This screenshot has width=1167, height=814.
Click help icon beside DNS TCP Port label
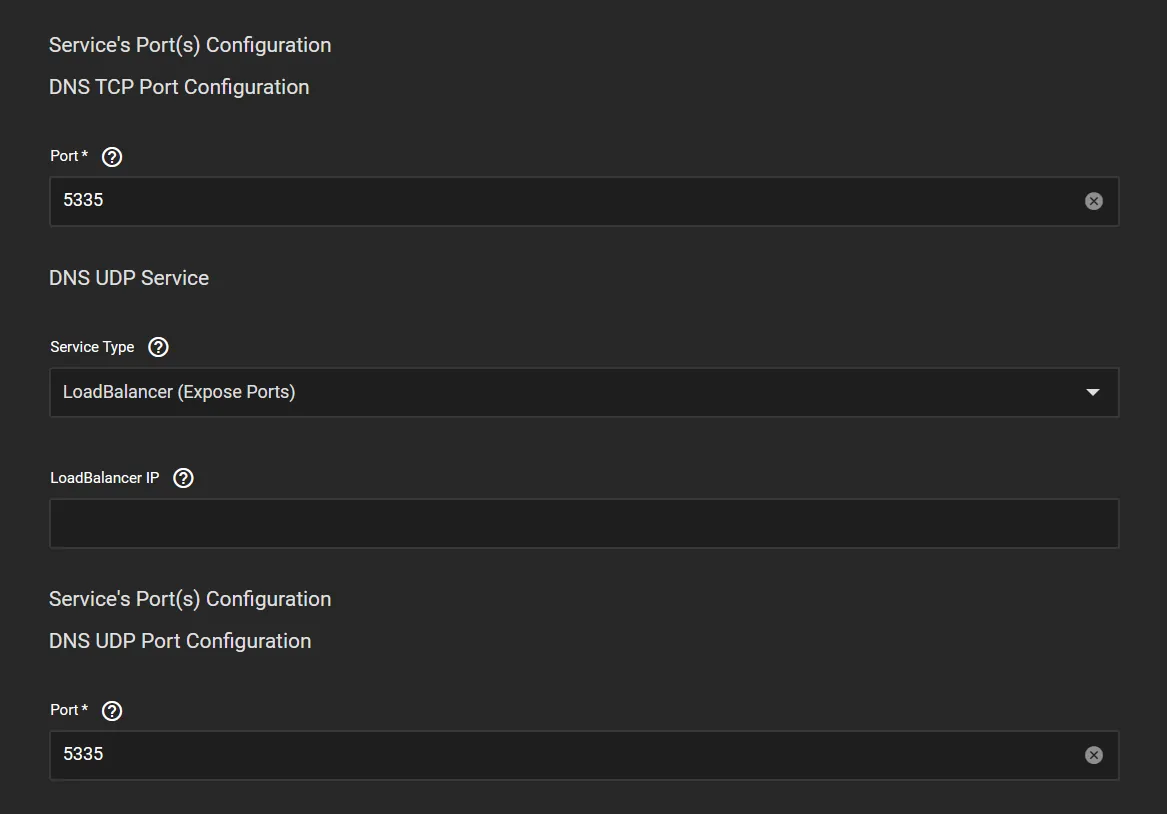coord(112,156)
